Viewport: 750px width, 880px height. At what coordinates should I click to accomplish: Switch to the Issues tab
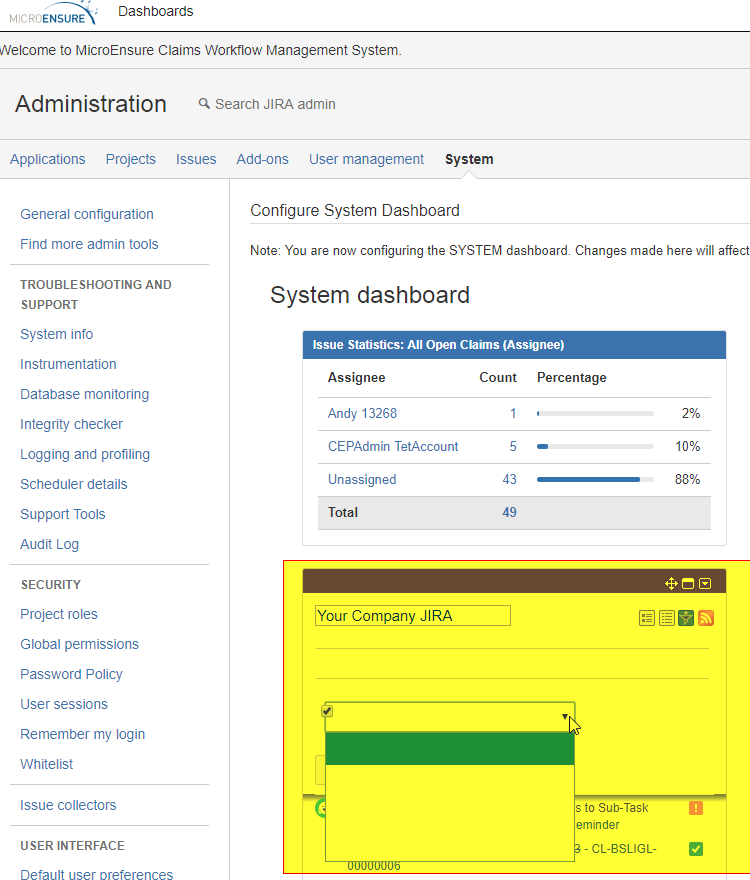point(196,159)
